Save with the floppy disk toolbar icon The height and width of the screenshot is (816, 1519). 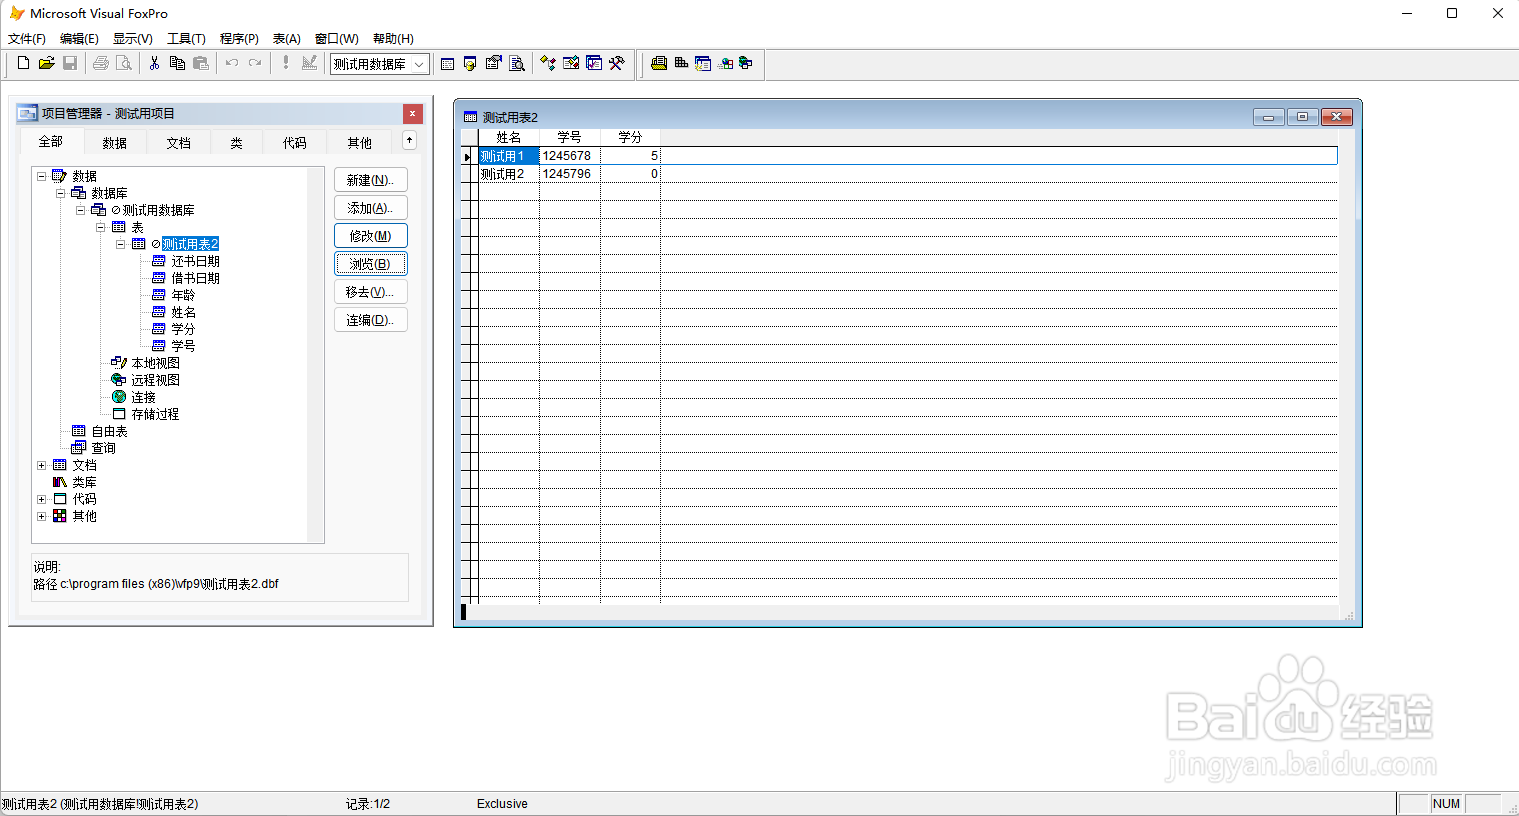[x=70, y=63]
